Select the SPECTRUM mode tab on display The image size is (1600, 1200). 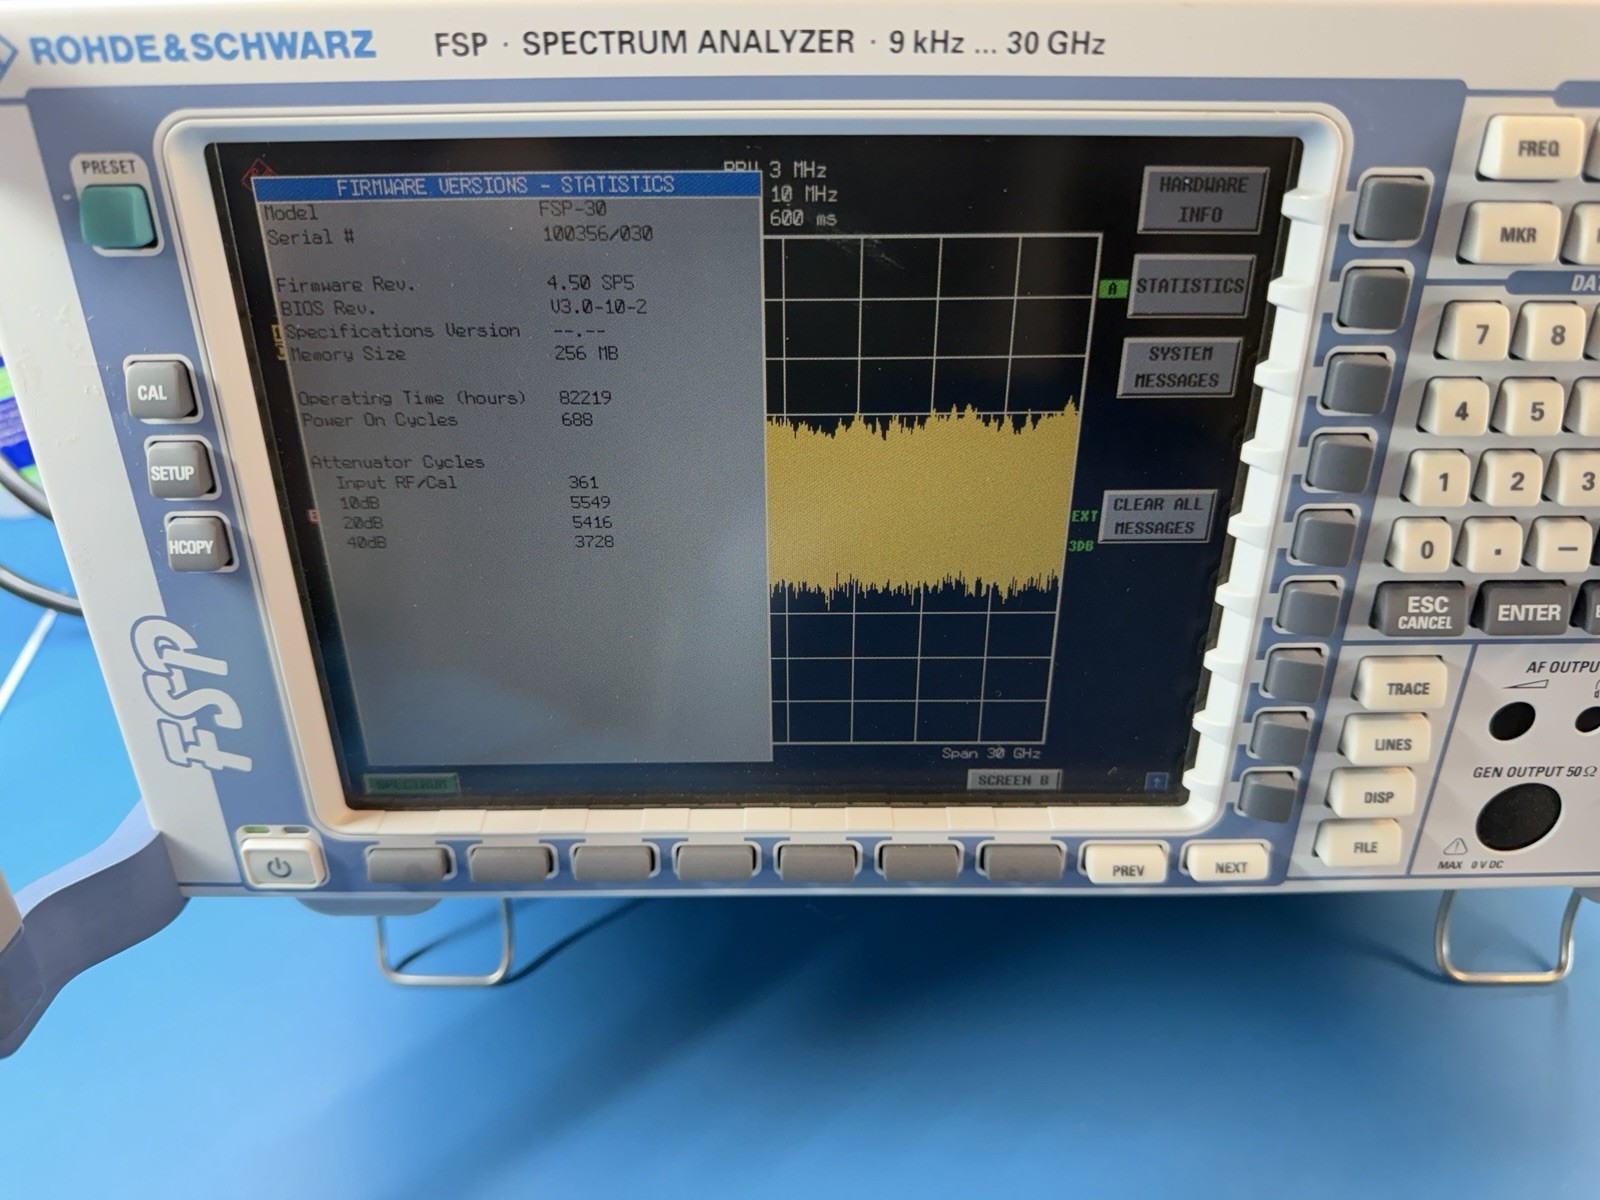pyautogui.click(x=411, y=784)
